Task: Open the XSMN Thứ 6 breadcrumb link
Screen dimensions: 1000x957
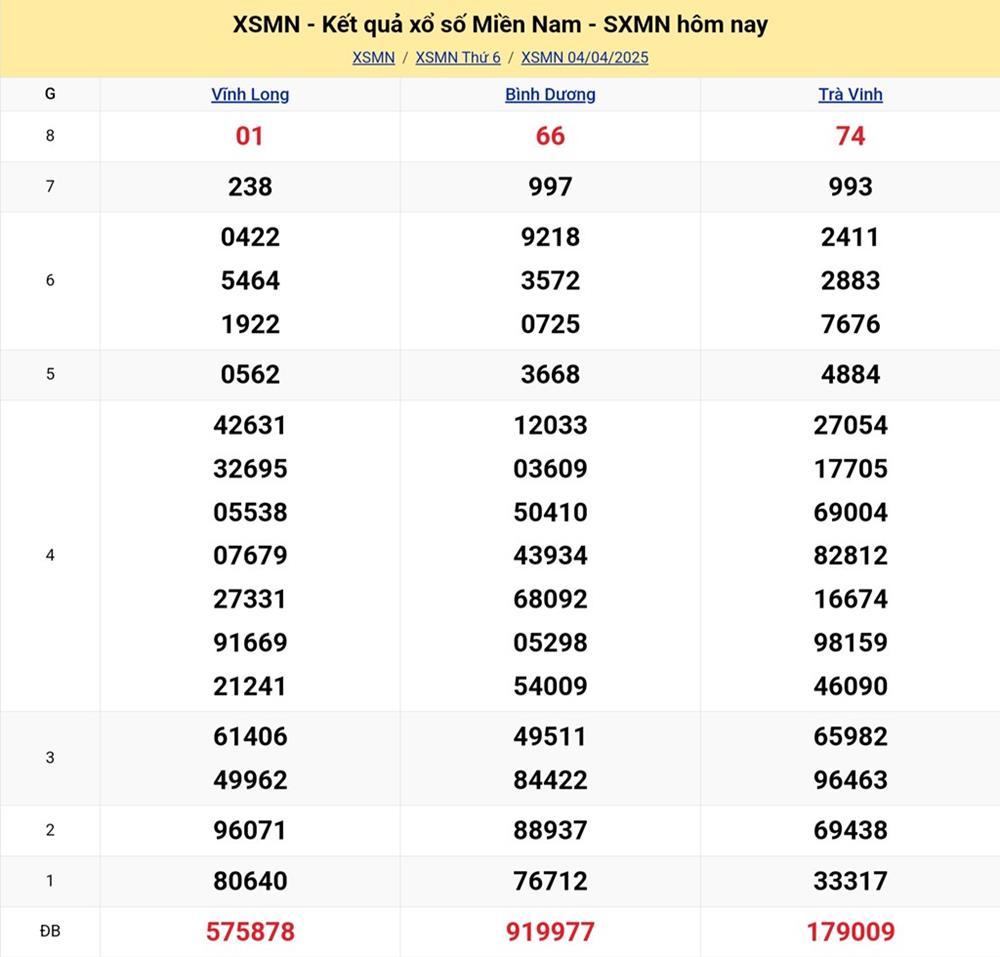Action: click(458, 58)
